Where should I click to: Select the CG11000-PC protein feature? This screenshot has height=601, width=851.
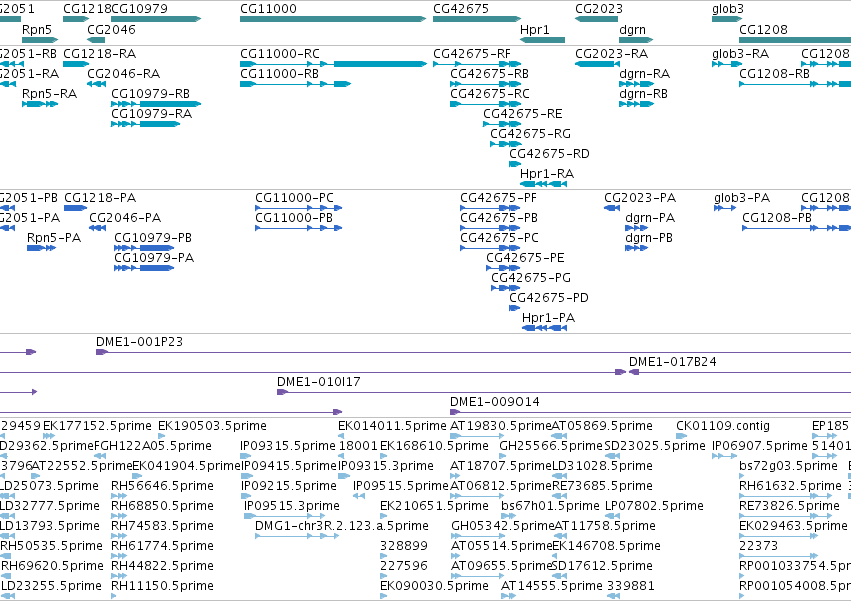tap(299, 208)
